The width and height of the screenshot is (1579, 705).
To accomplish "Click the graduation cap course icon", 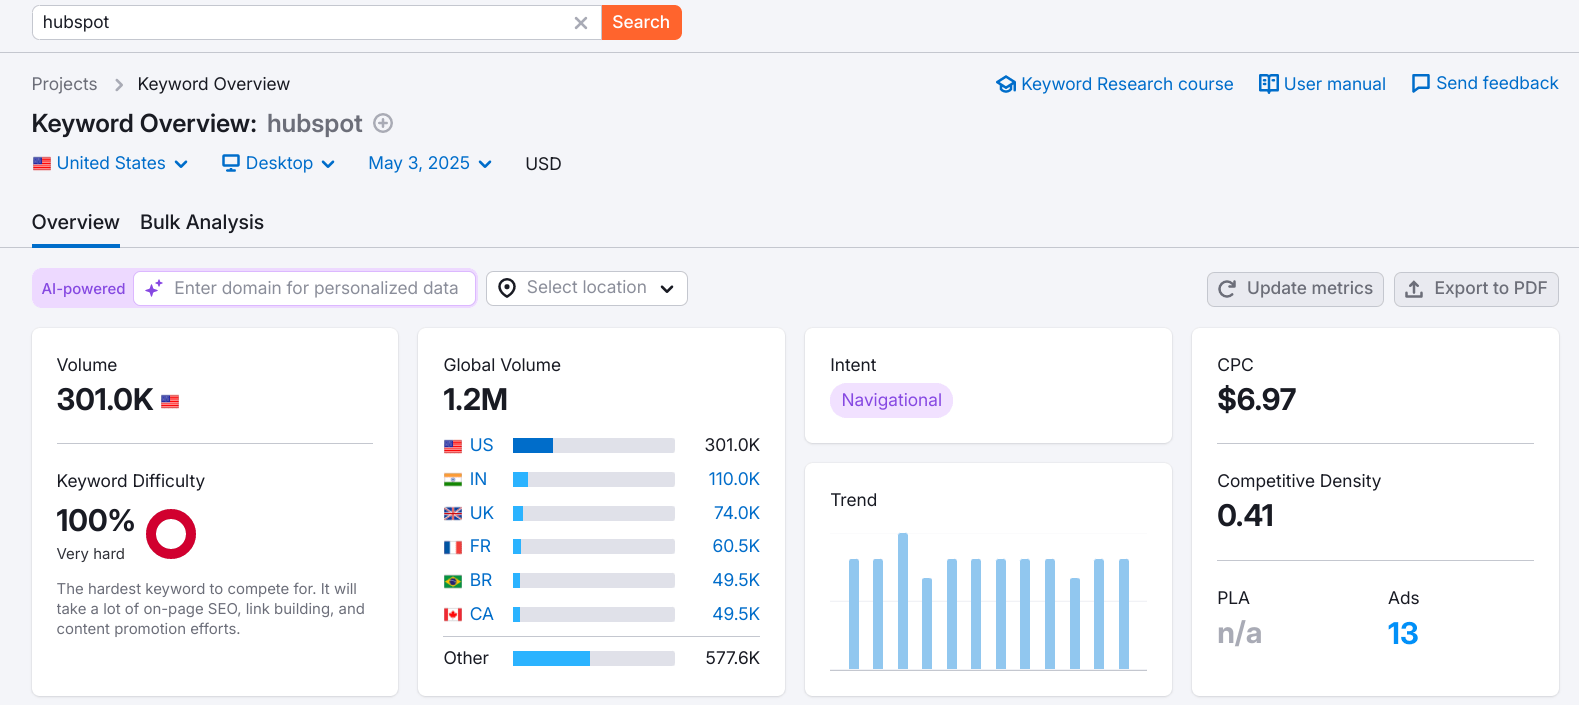I will [1006, 84].
